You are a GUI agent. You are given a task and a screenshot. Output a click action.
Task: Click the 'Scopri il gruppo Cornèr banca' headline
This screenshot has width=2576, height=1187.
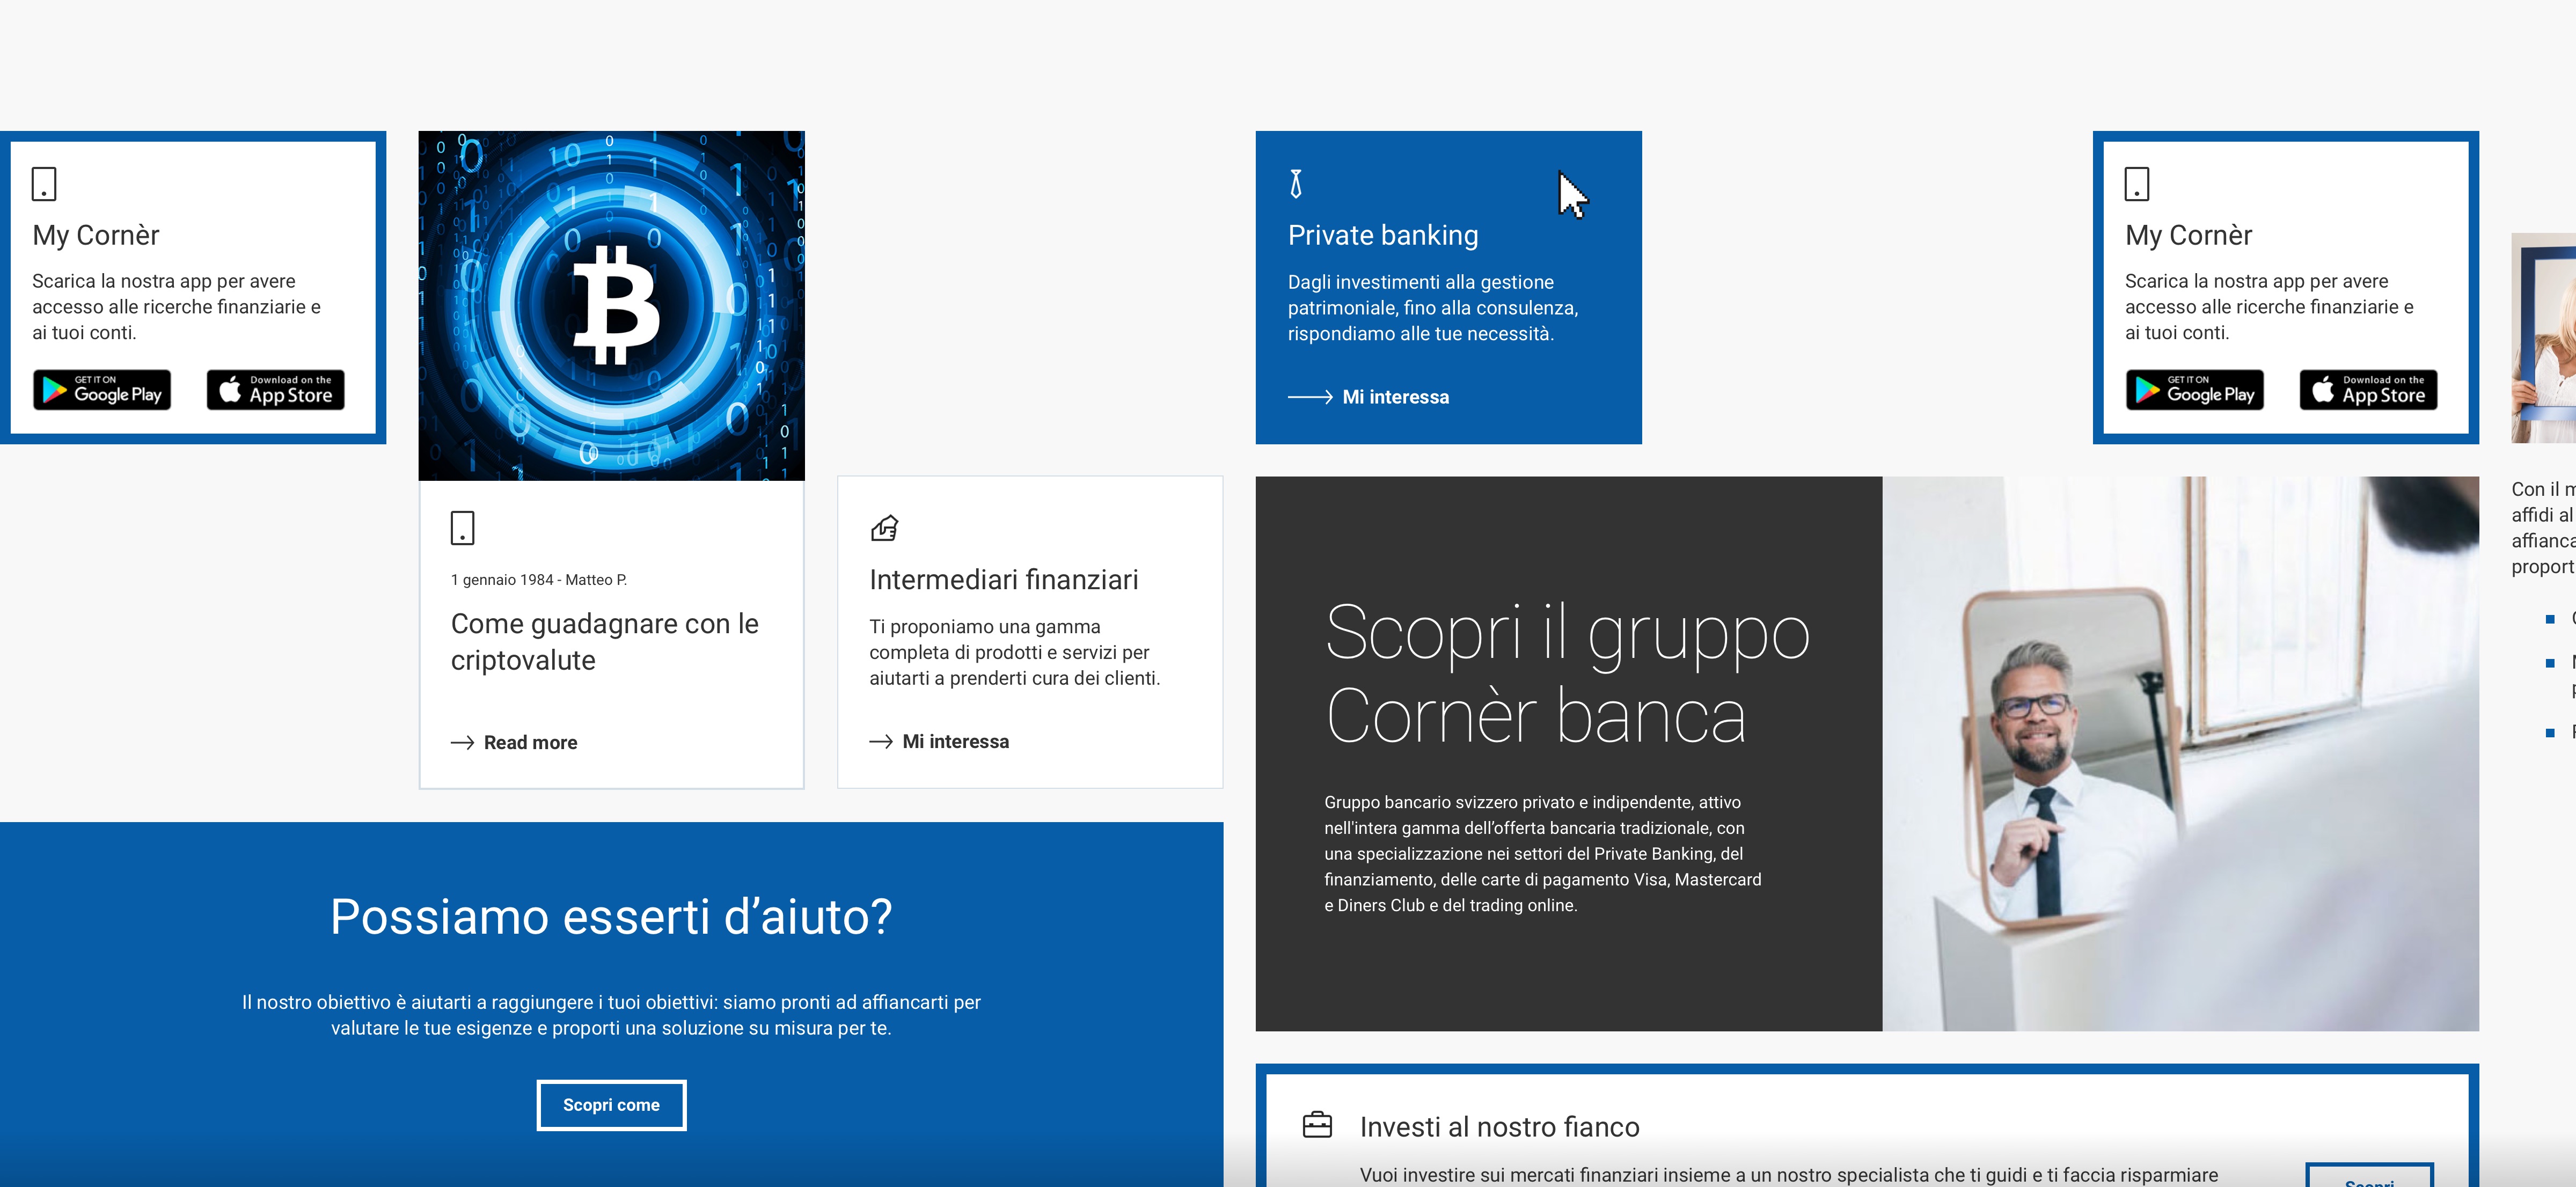point(1567,673)
